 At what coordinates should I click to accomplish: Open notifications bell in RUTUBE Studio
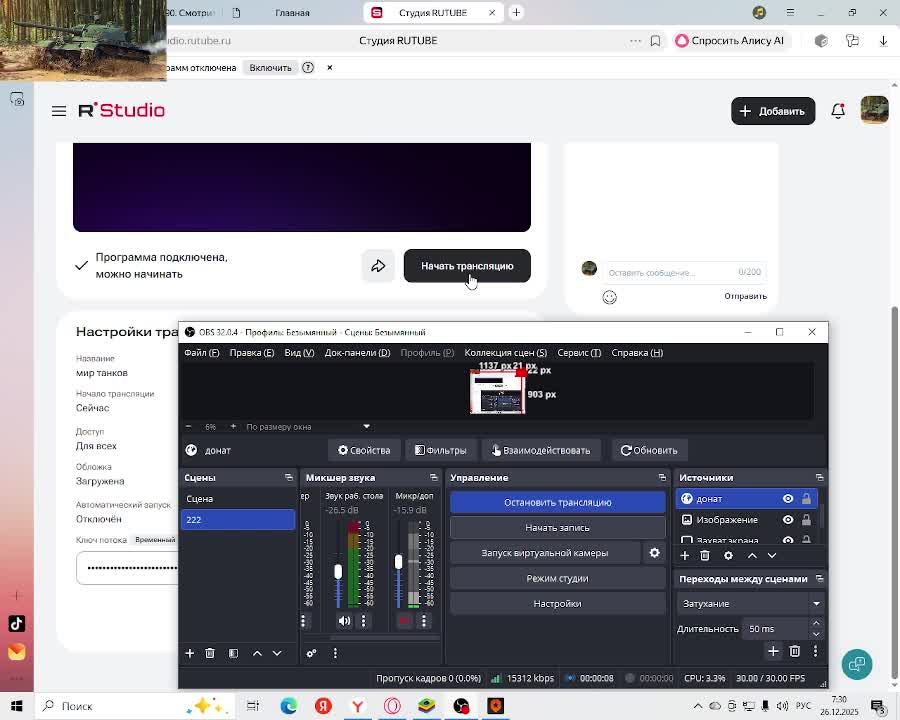[x=838, y=111]
